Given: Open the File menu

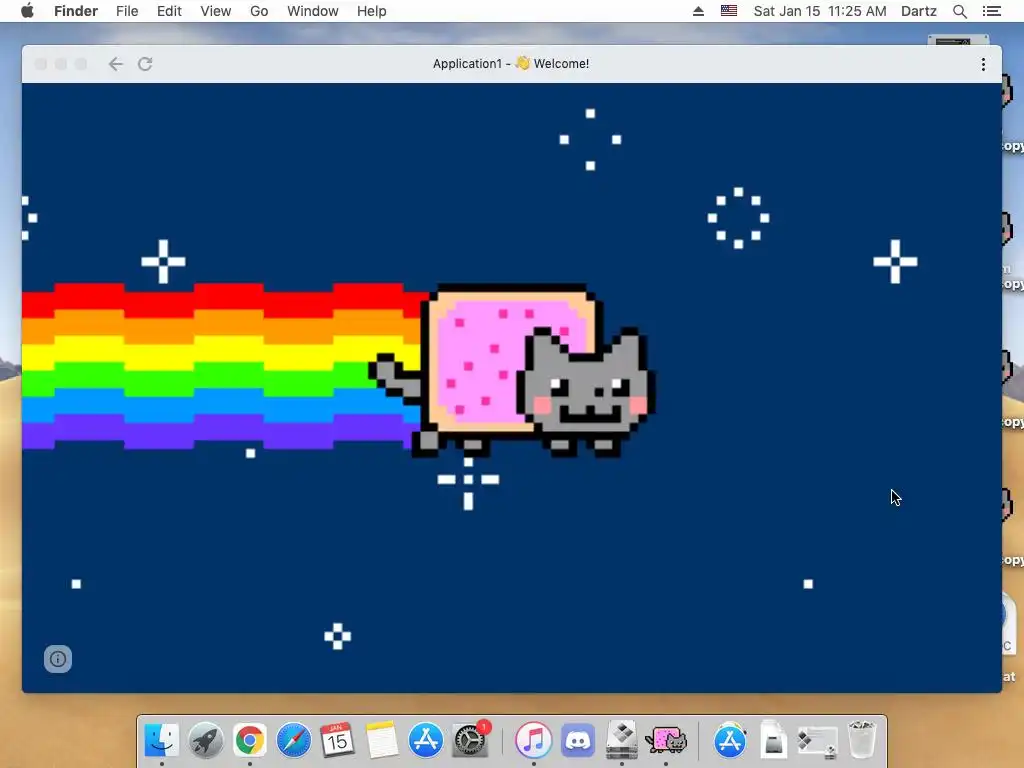Looking at the screenshot, I should [127, 11].
